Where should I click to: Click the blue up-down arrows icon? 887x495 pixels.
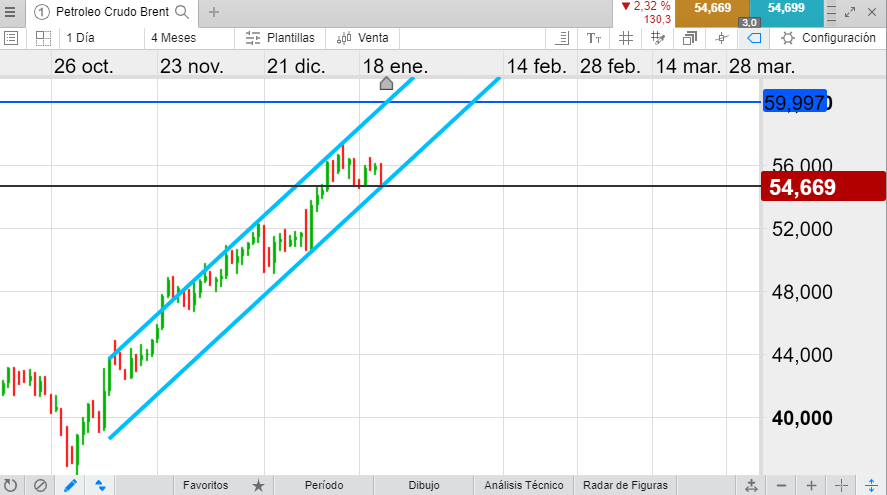pos(100,485)
